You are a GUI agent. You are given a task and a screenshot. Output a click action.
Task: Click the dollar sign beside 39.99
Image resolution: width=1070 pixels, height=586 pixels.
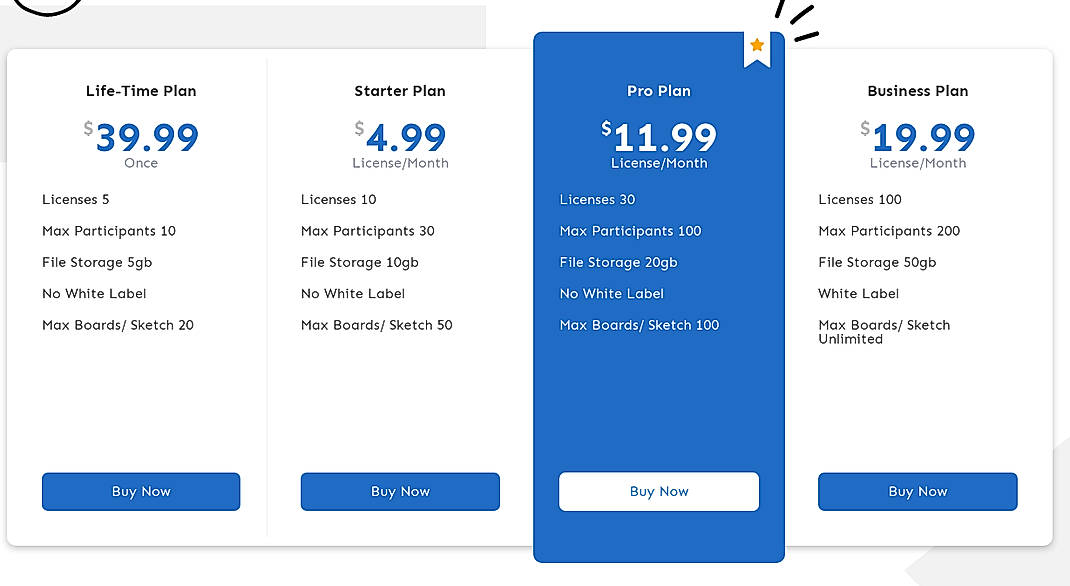(x=88, y=128)
